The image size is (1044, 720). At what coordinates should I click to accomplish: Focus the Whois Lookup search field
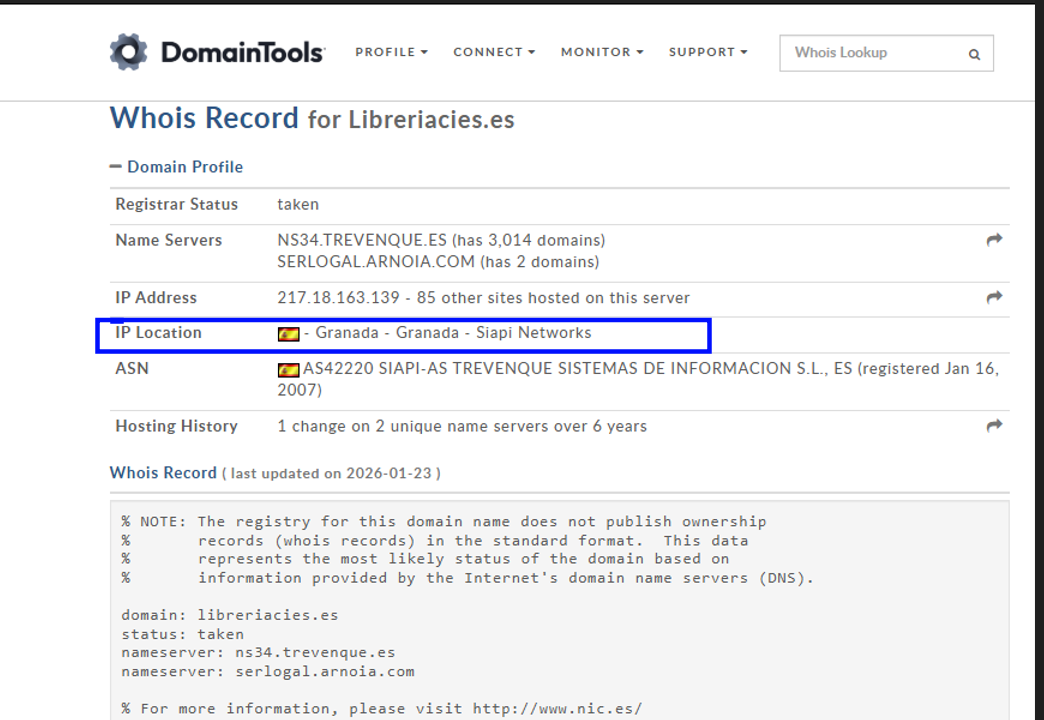[x=886, y=53]
